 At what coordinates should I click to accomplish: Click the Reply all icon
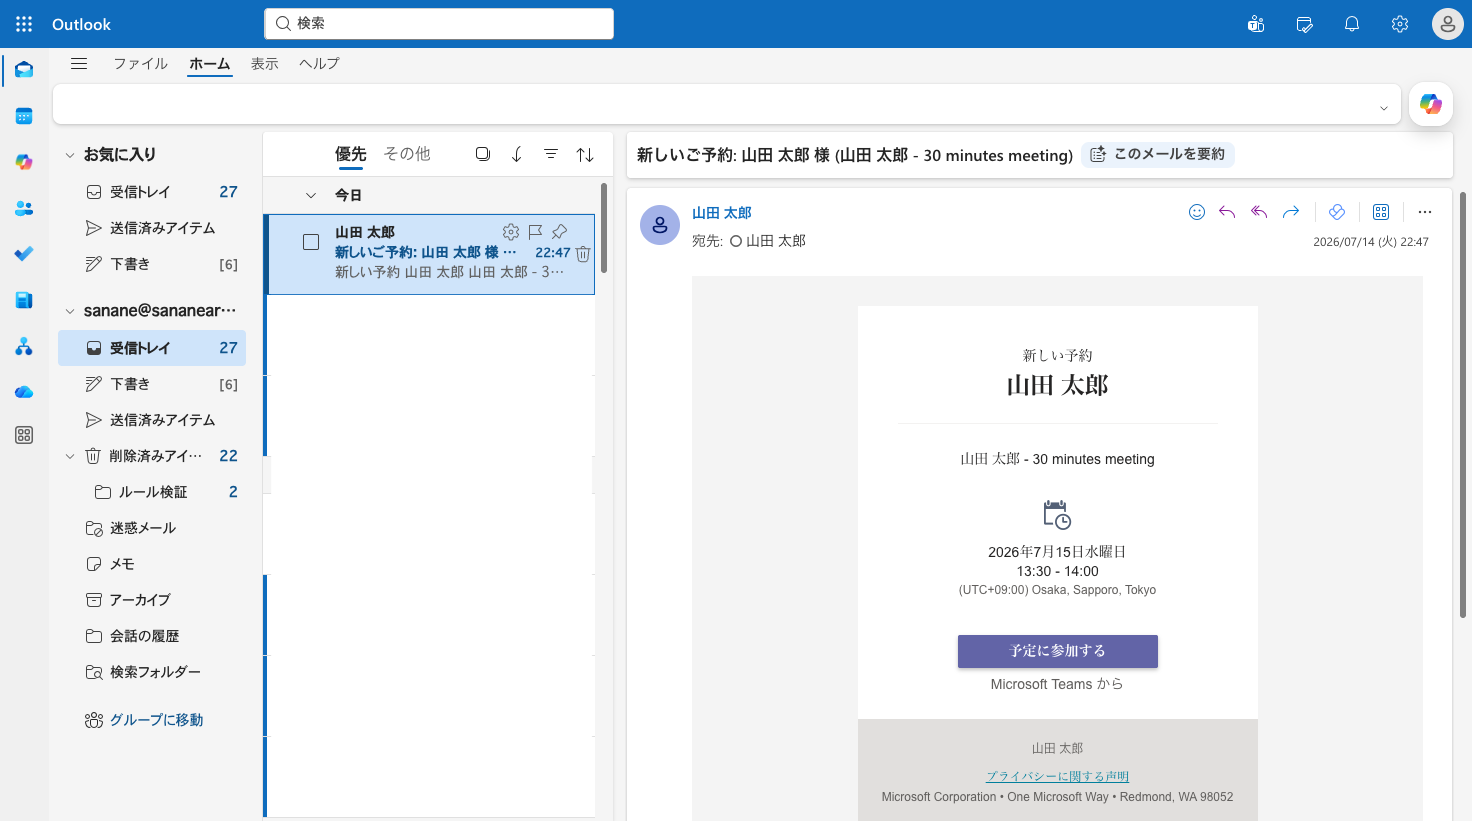[1259, 212]
